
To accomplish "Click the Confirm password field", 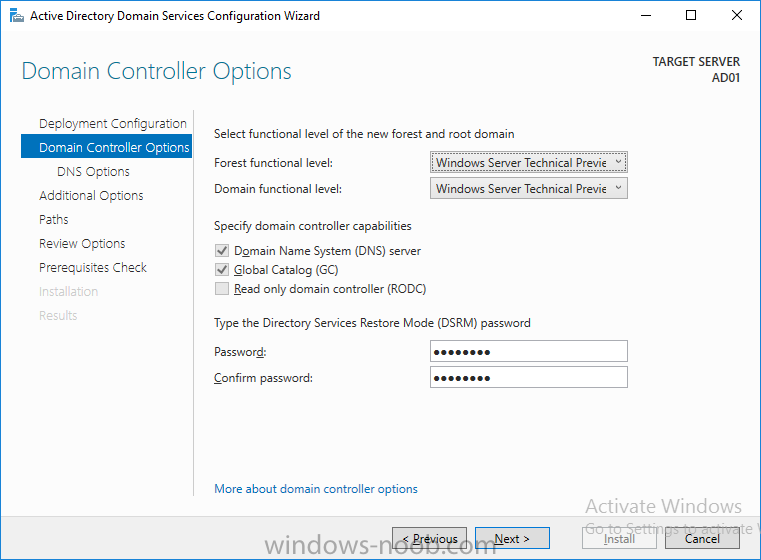I will [529, 377].
